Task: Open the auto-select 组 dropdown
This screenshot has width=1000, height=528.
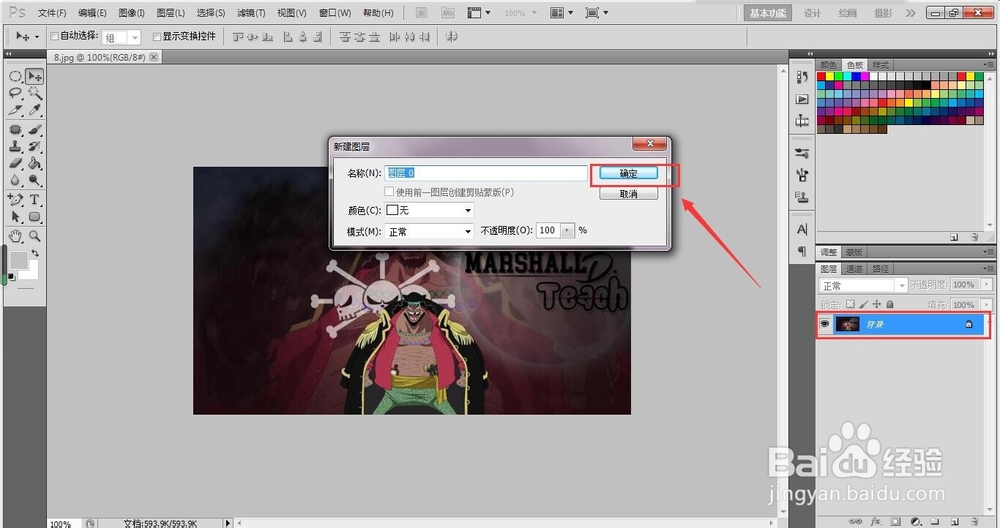Action: [x=121, y=38]
